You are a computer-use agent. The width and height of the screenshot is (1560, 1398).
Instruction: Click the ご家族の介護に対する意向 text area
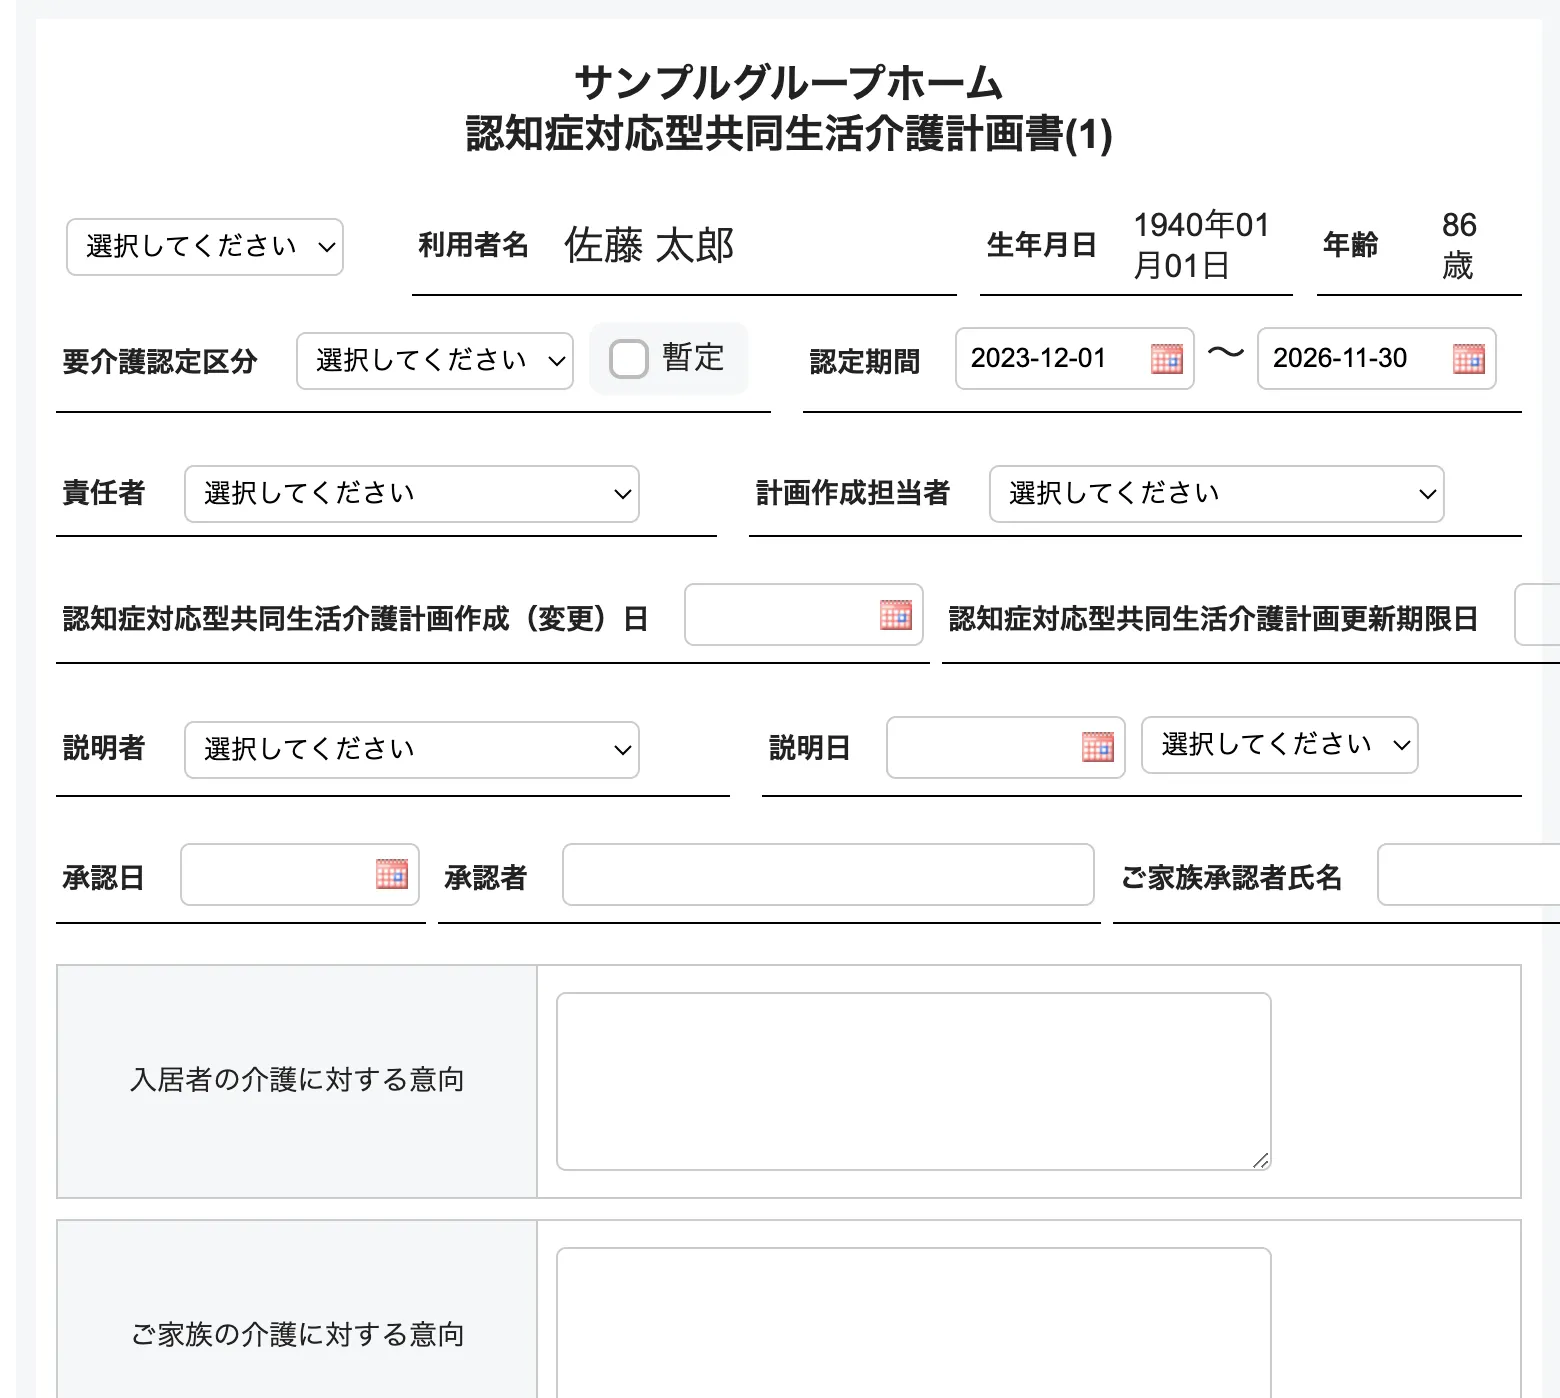click(x=914, y=1322)
